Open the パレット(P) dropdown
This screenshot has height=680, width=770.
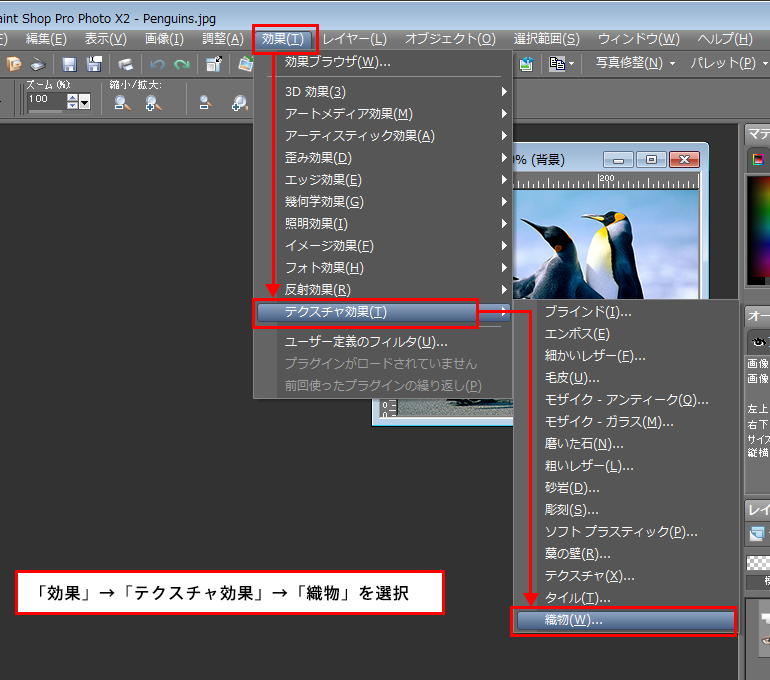coord(729,63)
